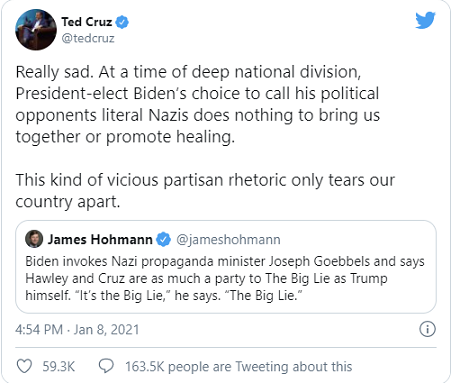451x383 pixels.
Task: Open the tweet info circle icon
Action: pos(427,329)
